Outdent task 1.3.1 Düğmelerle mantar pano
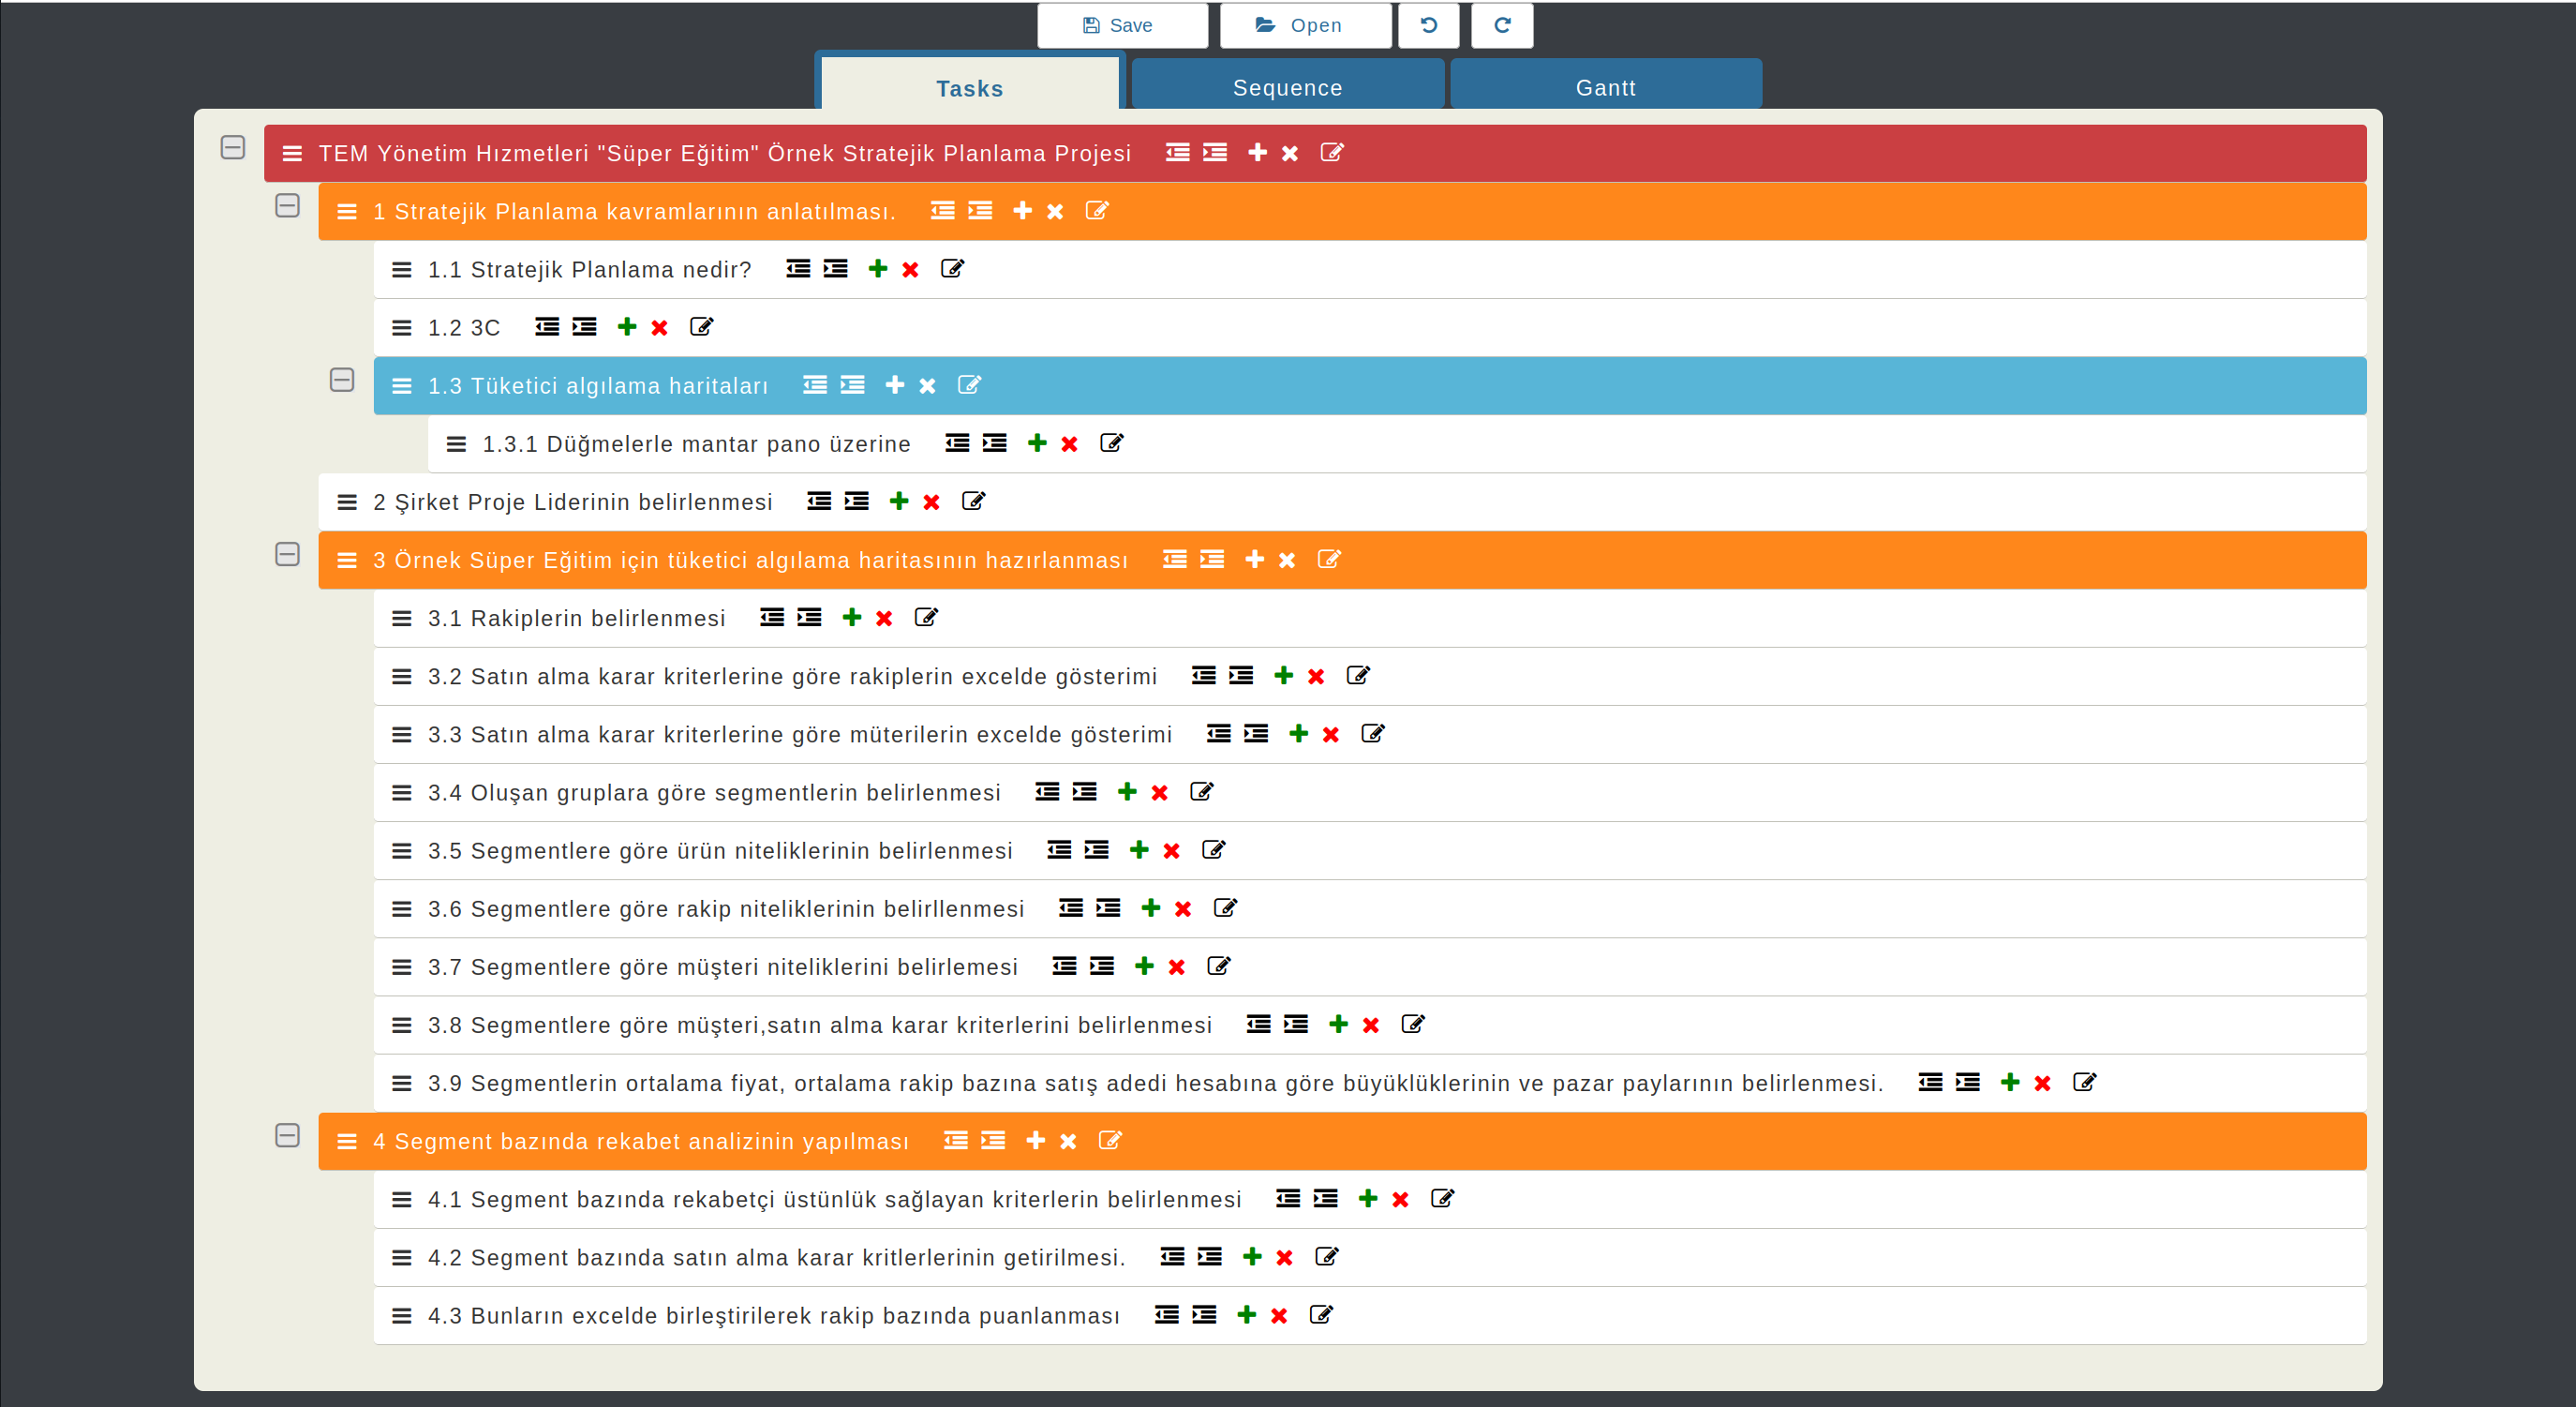This screenshot has width=2576, height=1407. pyautogui.click(x=957, y=444)
